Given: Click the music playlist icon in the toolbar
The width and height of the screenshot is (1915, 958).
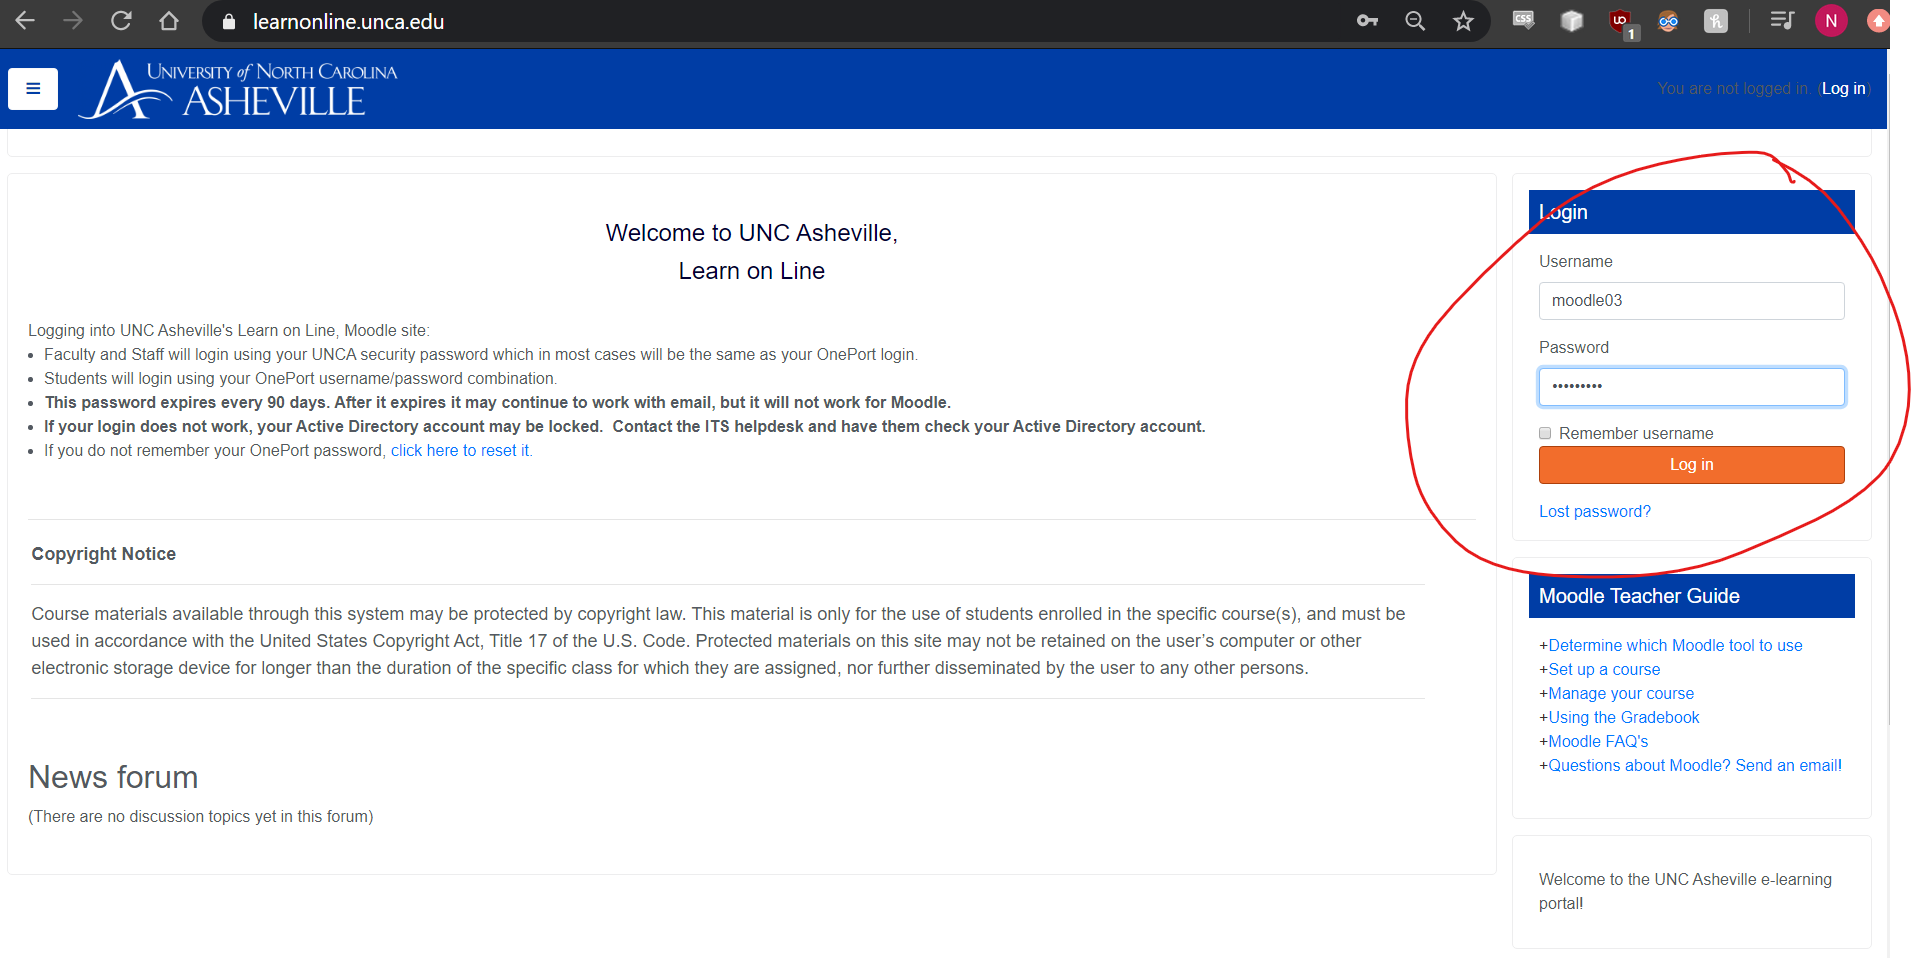Looking at the screenshot, I should point(1781,21).
